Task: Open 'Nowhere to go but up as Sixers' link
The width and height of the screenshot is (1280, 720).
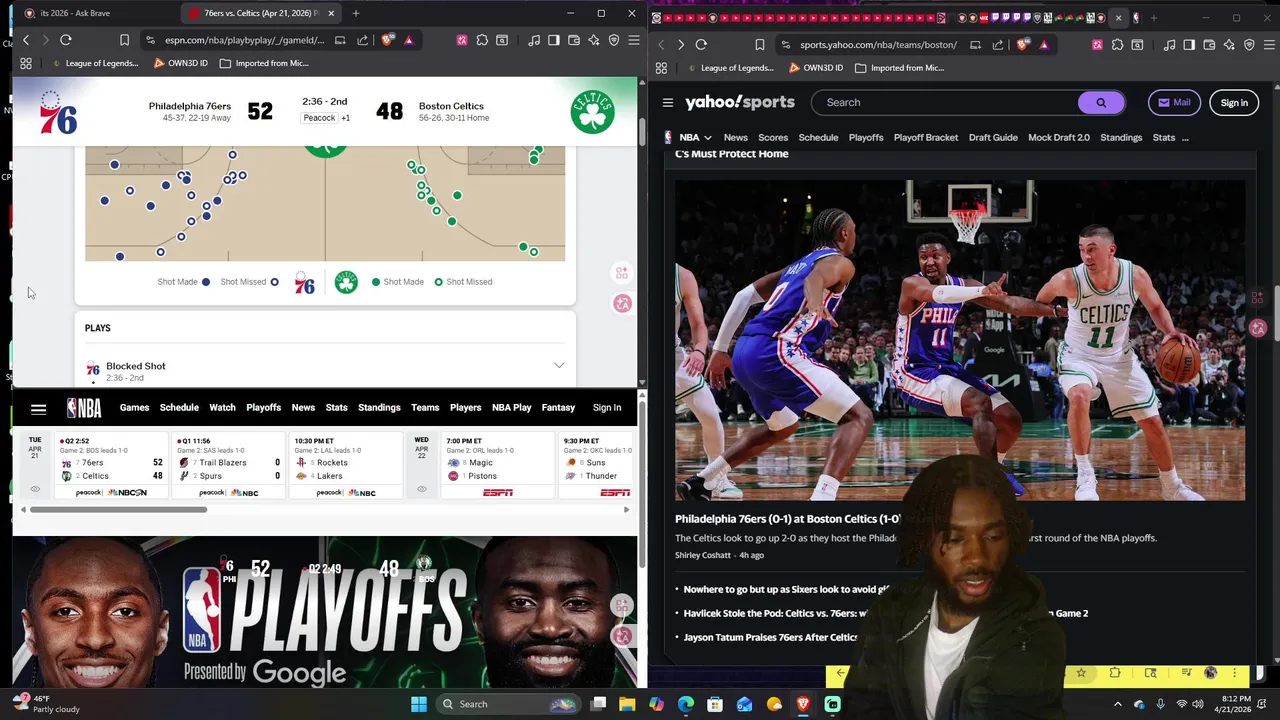Action: tap(786, 590)
